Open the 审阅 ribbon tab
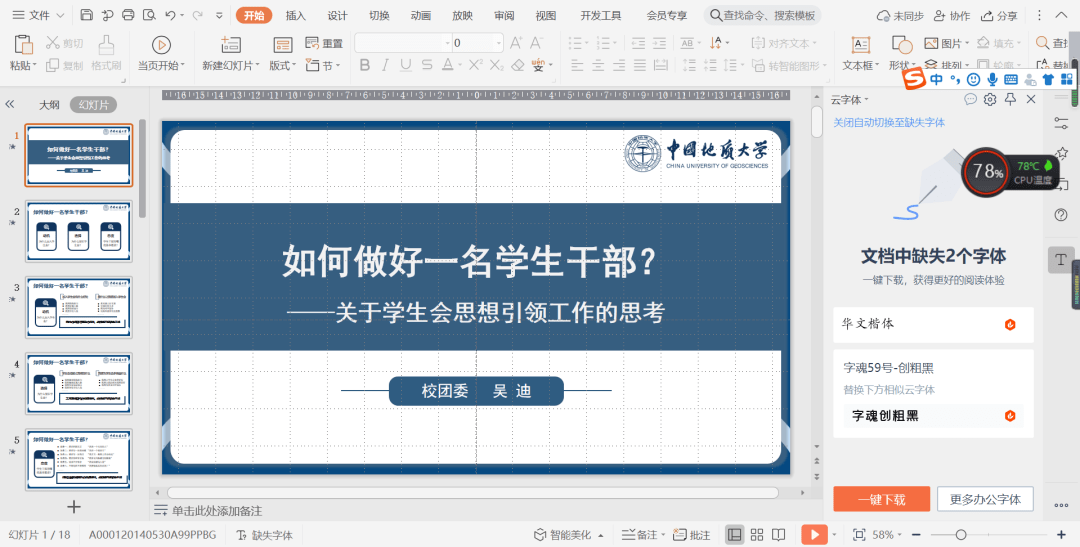The width and height of the screenshot is (1080, 547). pos(504,15)
